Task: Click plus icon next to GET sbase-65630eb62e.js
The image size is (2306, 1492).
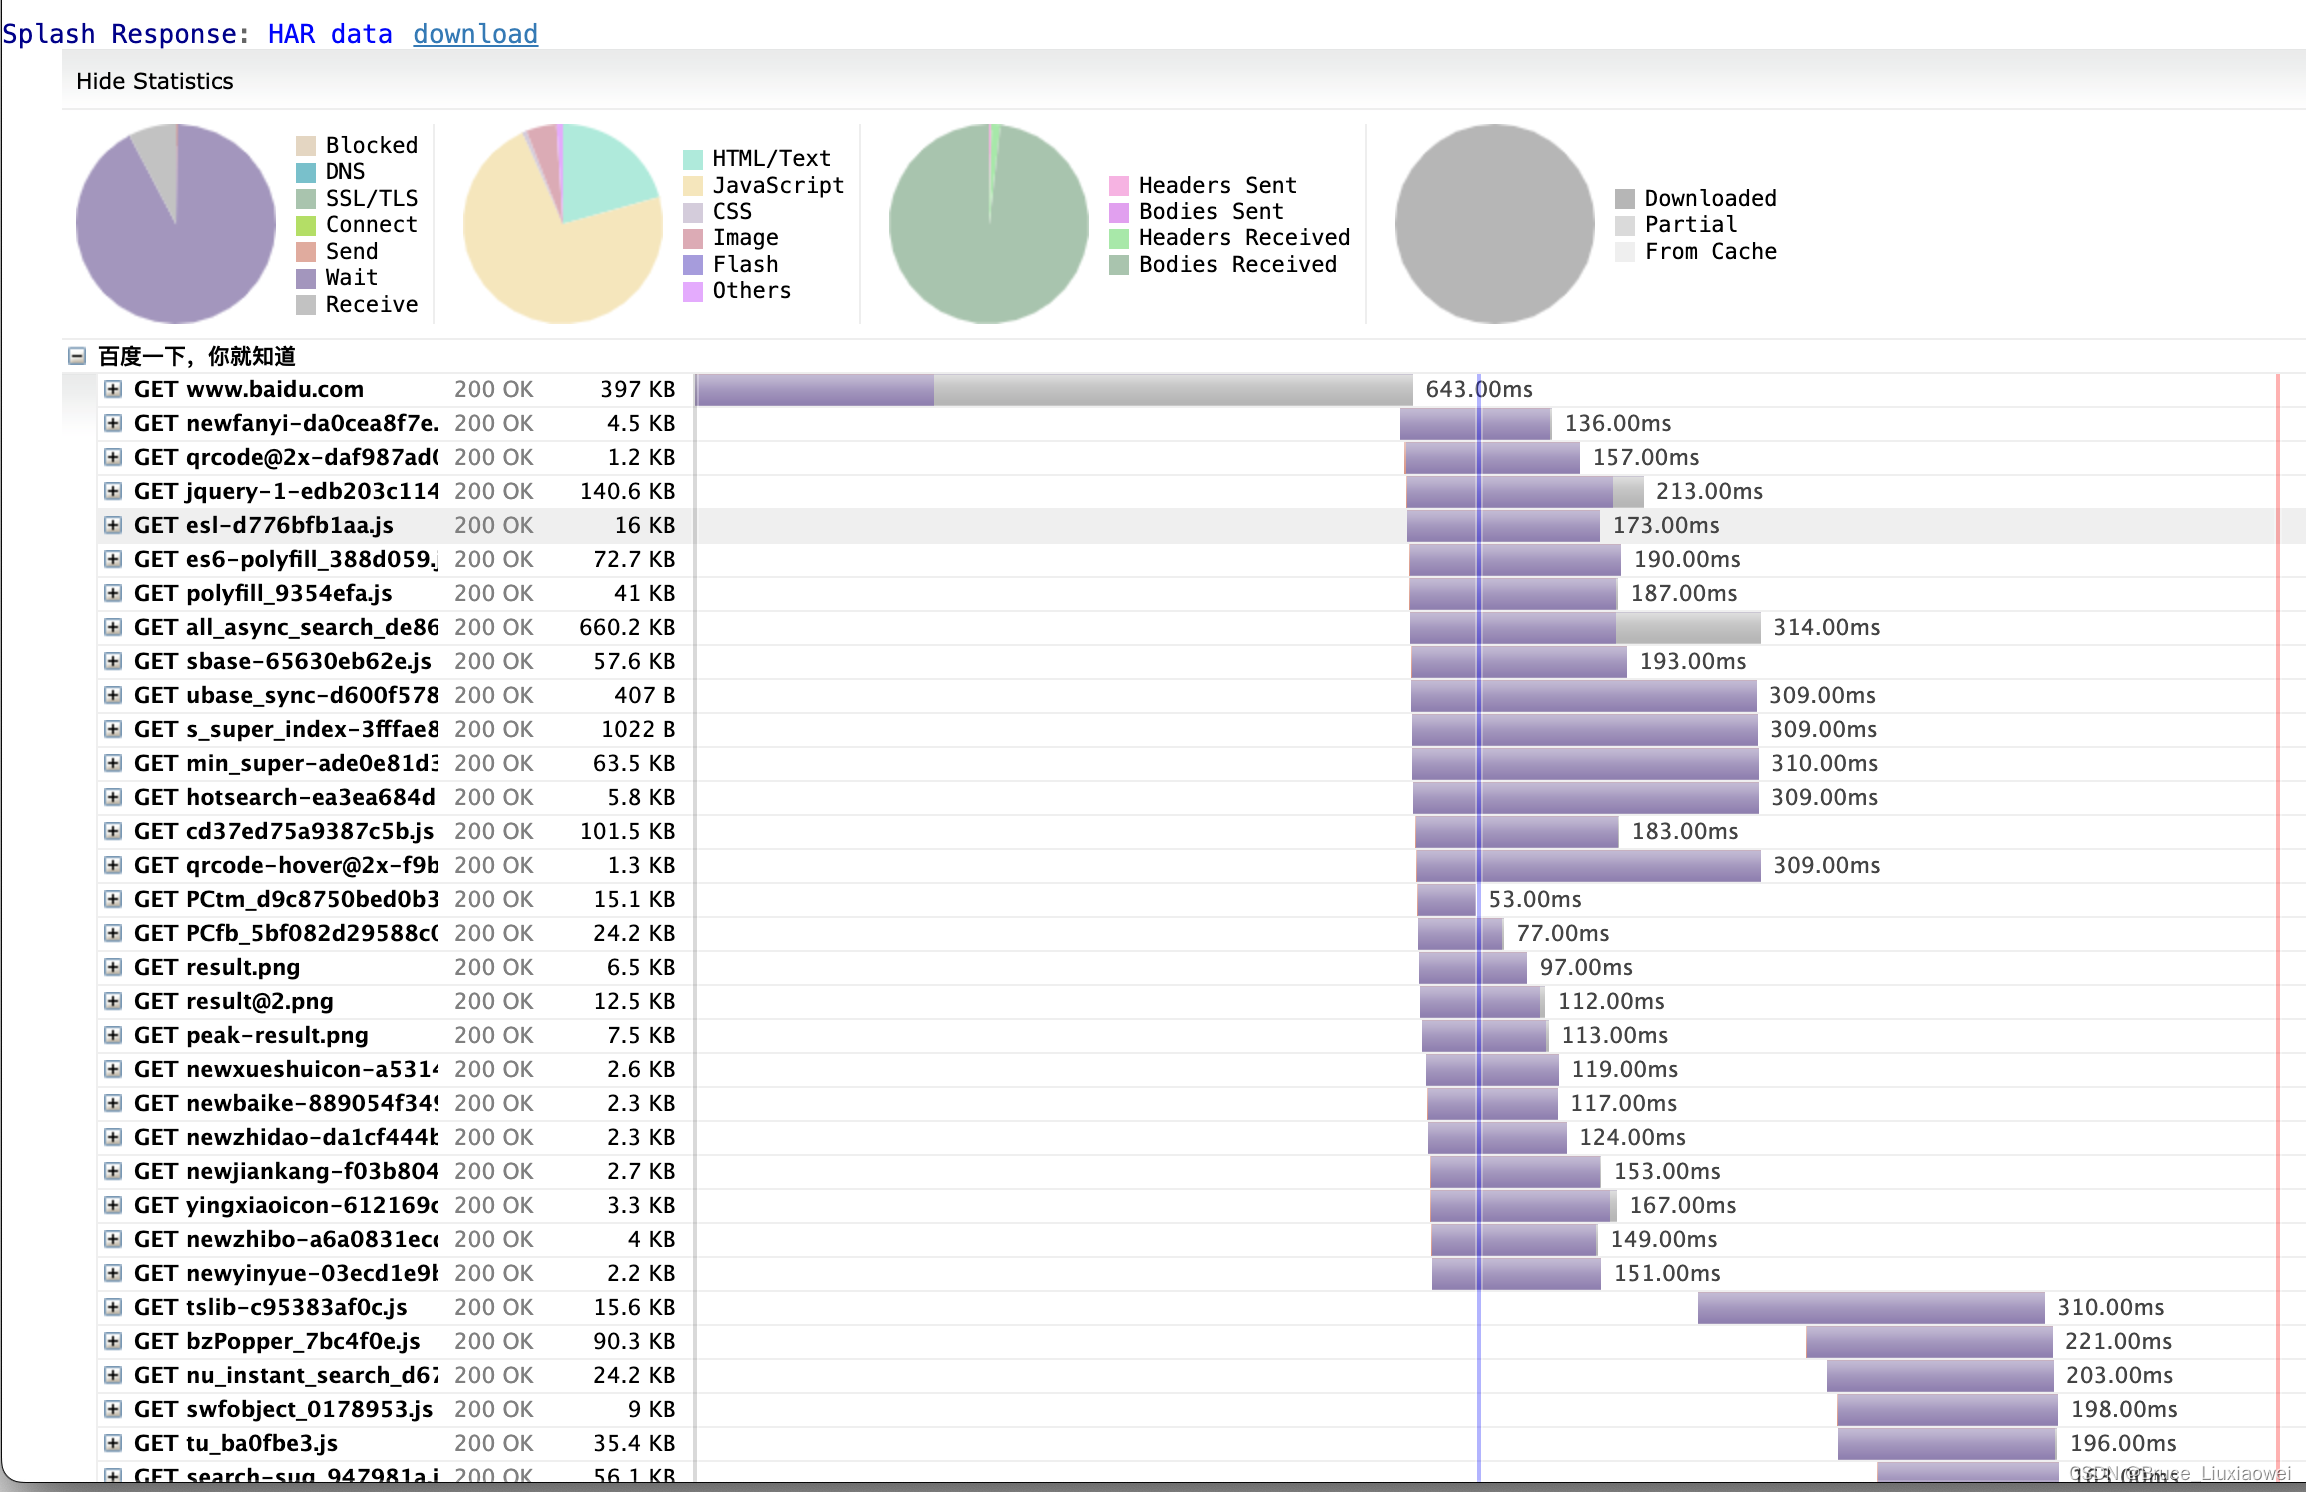Action: 113,661
